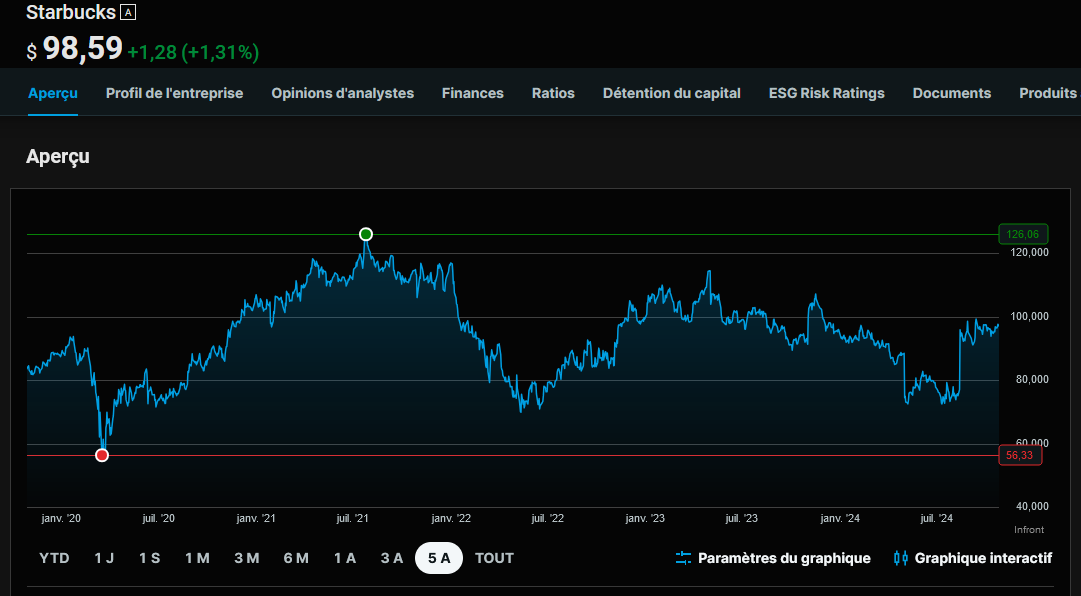Click the janv. '21 axis label
The width and height of the screenshot is (1081, 596).
(256, 518)
